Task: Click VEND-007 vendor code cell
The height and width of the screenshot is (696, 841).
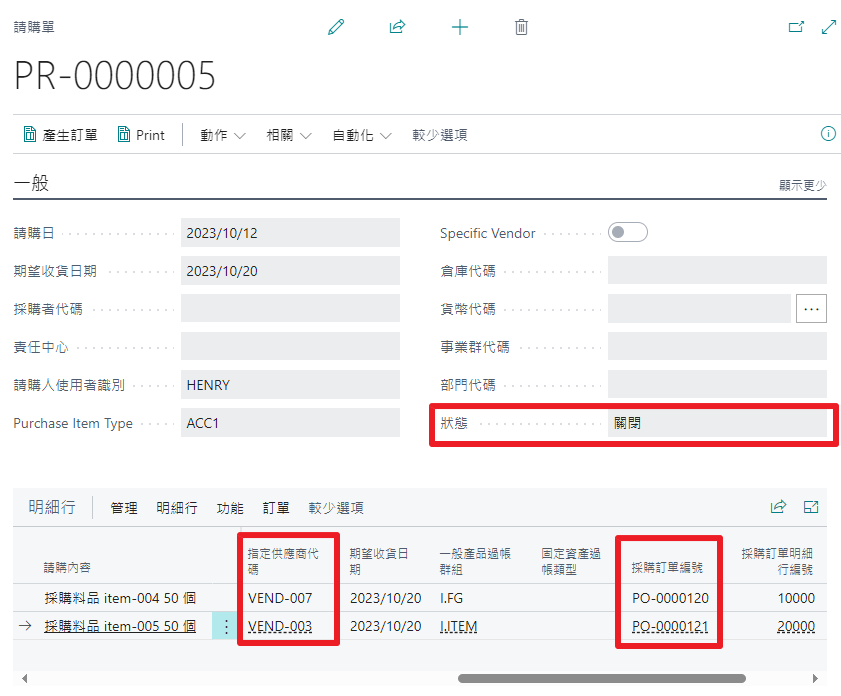Action: click(x=280, y=598)
